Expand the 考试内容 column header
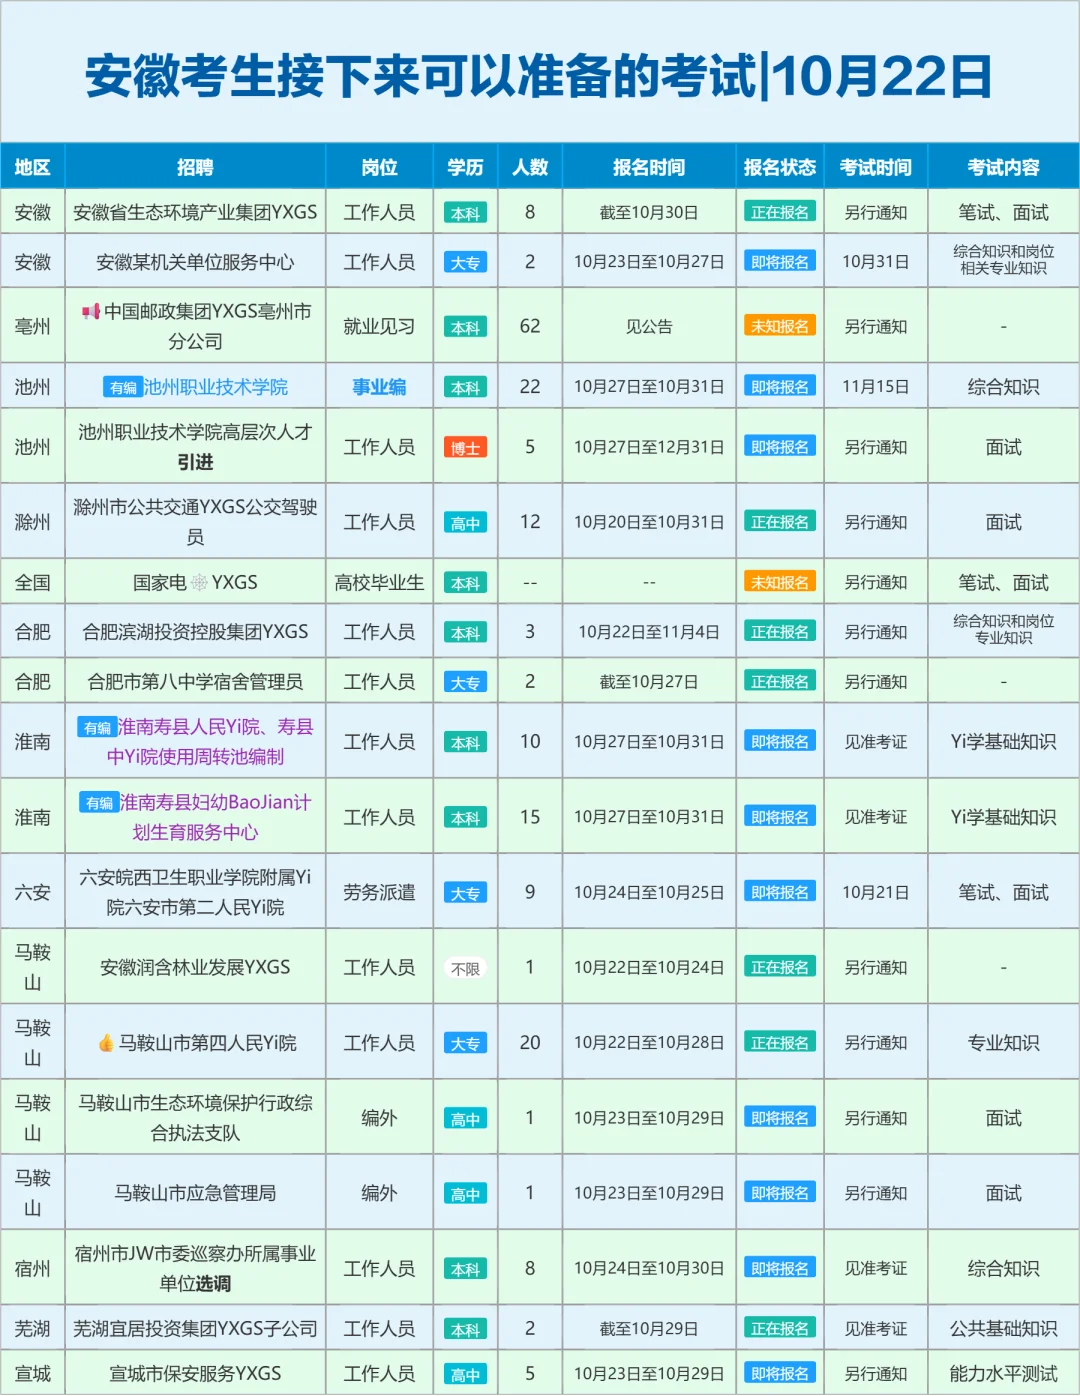The height and width of the screenshot is (1396, 1080). pos(1001,167)
